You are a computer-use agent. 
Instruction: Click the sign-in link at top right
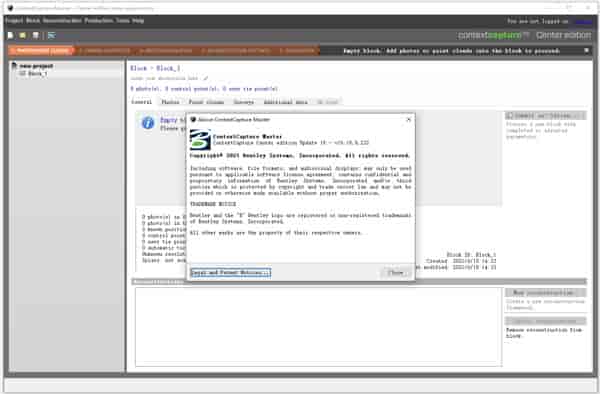pyautogui.click(x=583, y=21)
